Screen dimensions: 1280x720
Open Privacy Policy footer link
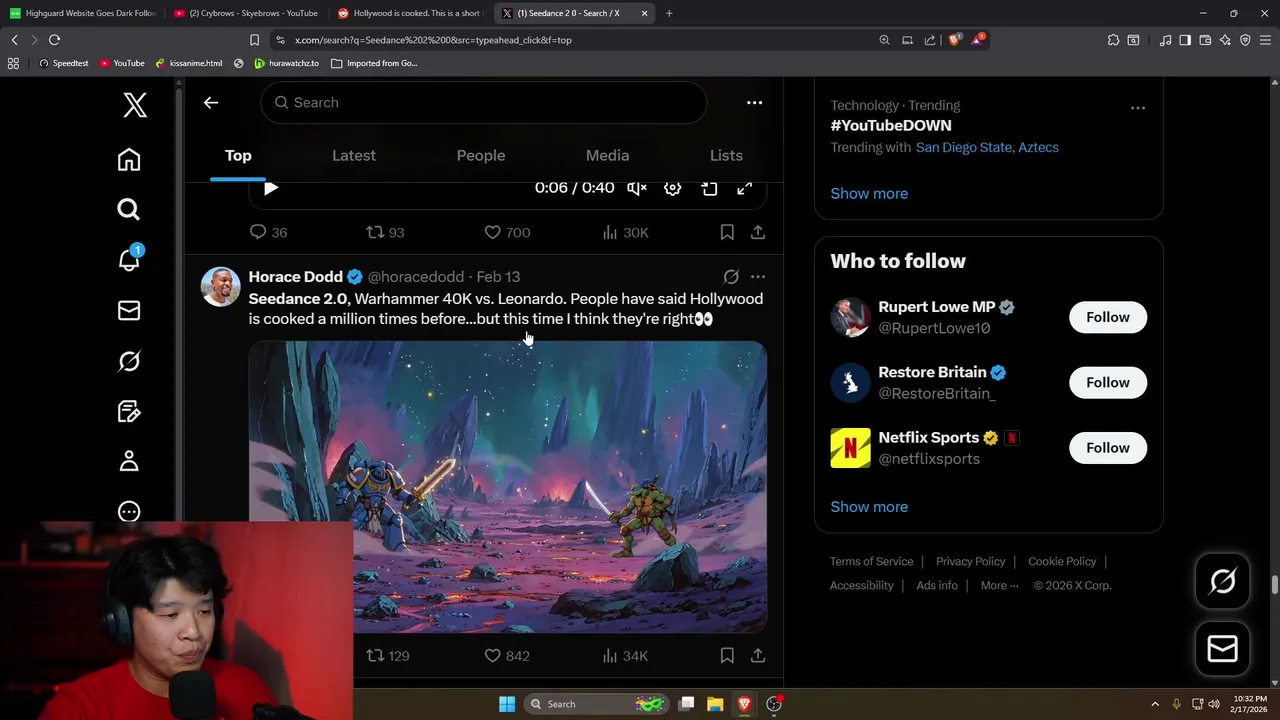coord(970,561)
